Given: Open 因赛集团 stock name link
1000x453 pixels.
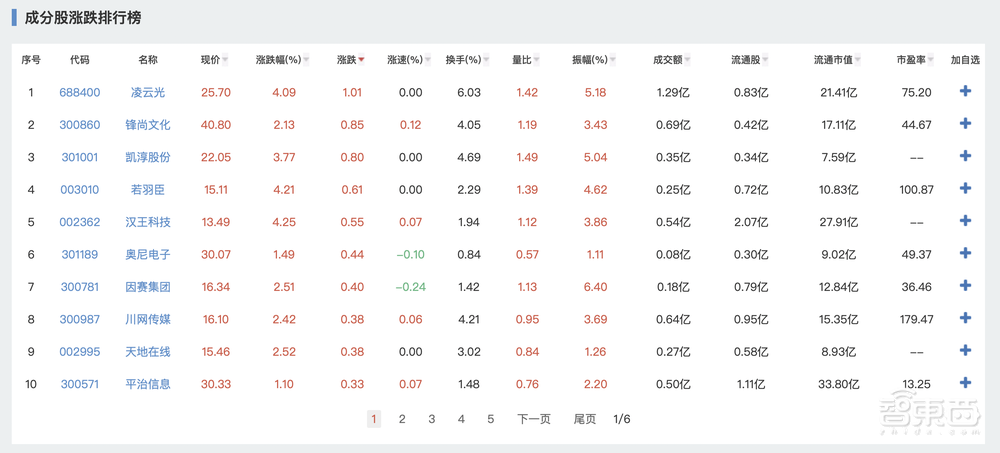Looking at the screenshot, I should 148,286.
